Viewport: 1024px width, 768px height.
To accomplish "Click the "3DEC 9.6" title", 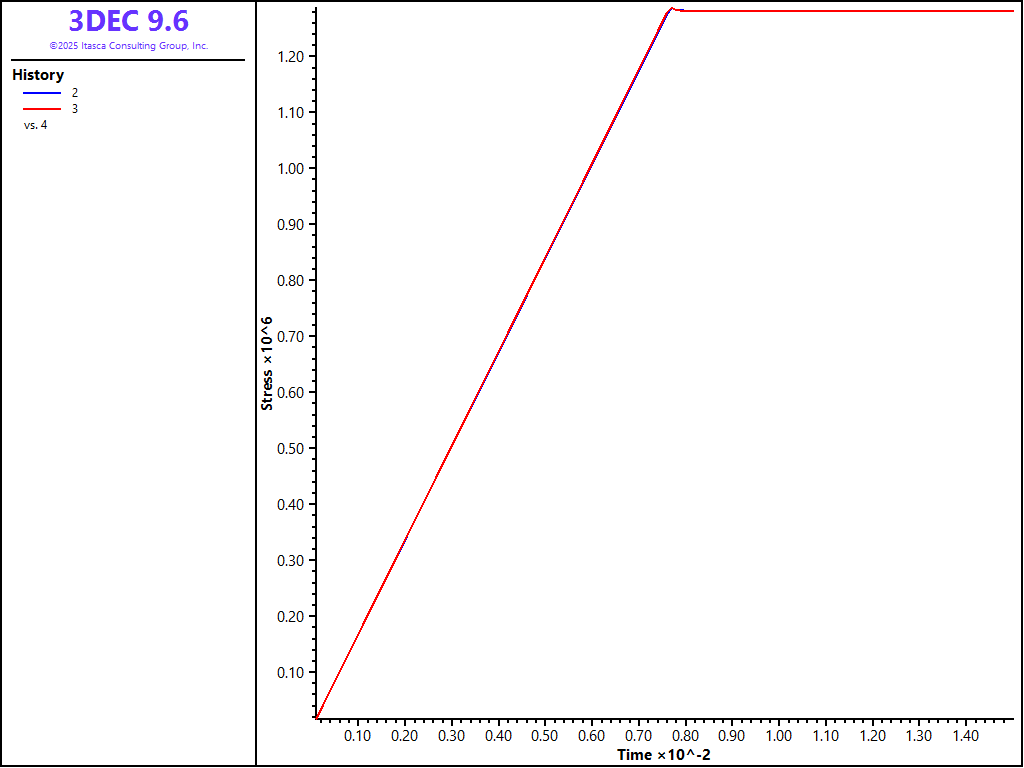I will (x=128, y=21).
